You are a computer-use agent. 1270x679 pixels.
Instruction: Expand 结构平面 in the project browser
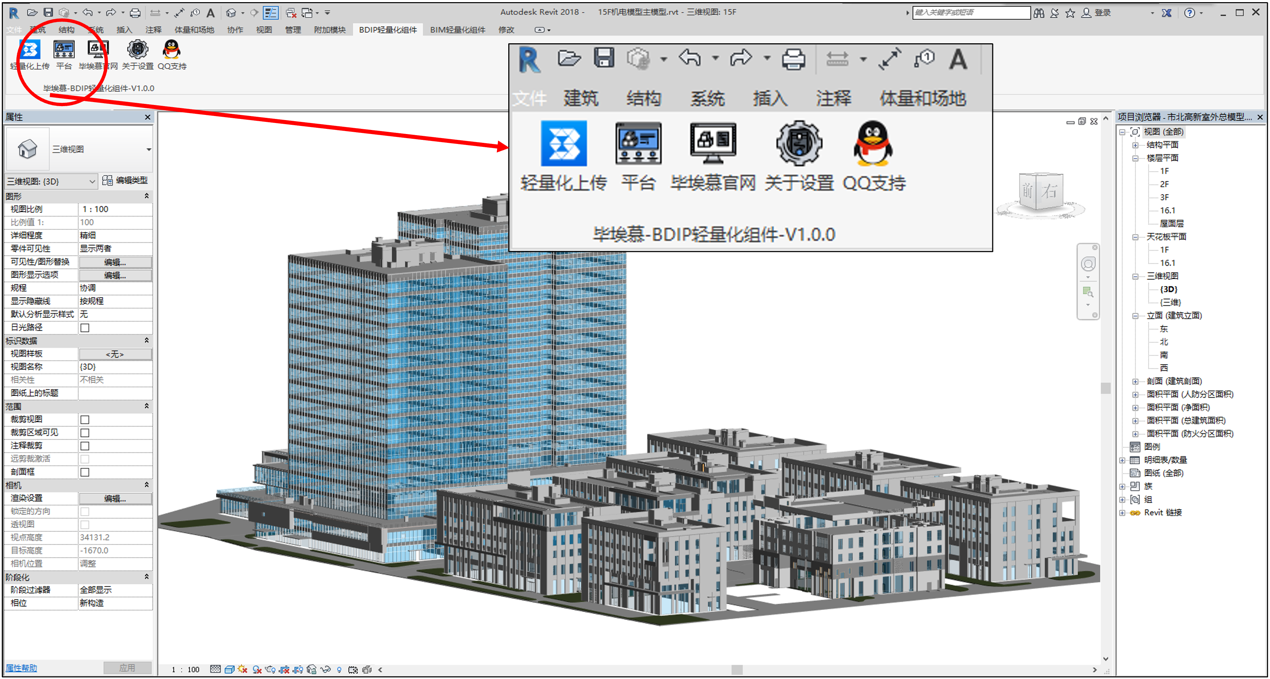tap(1136, 145)
